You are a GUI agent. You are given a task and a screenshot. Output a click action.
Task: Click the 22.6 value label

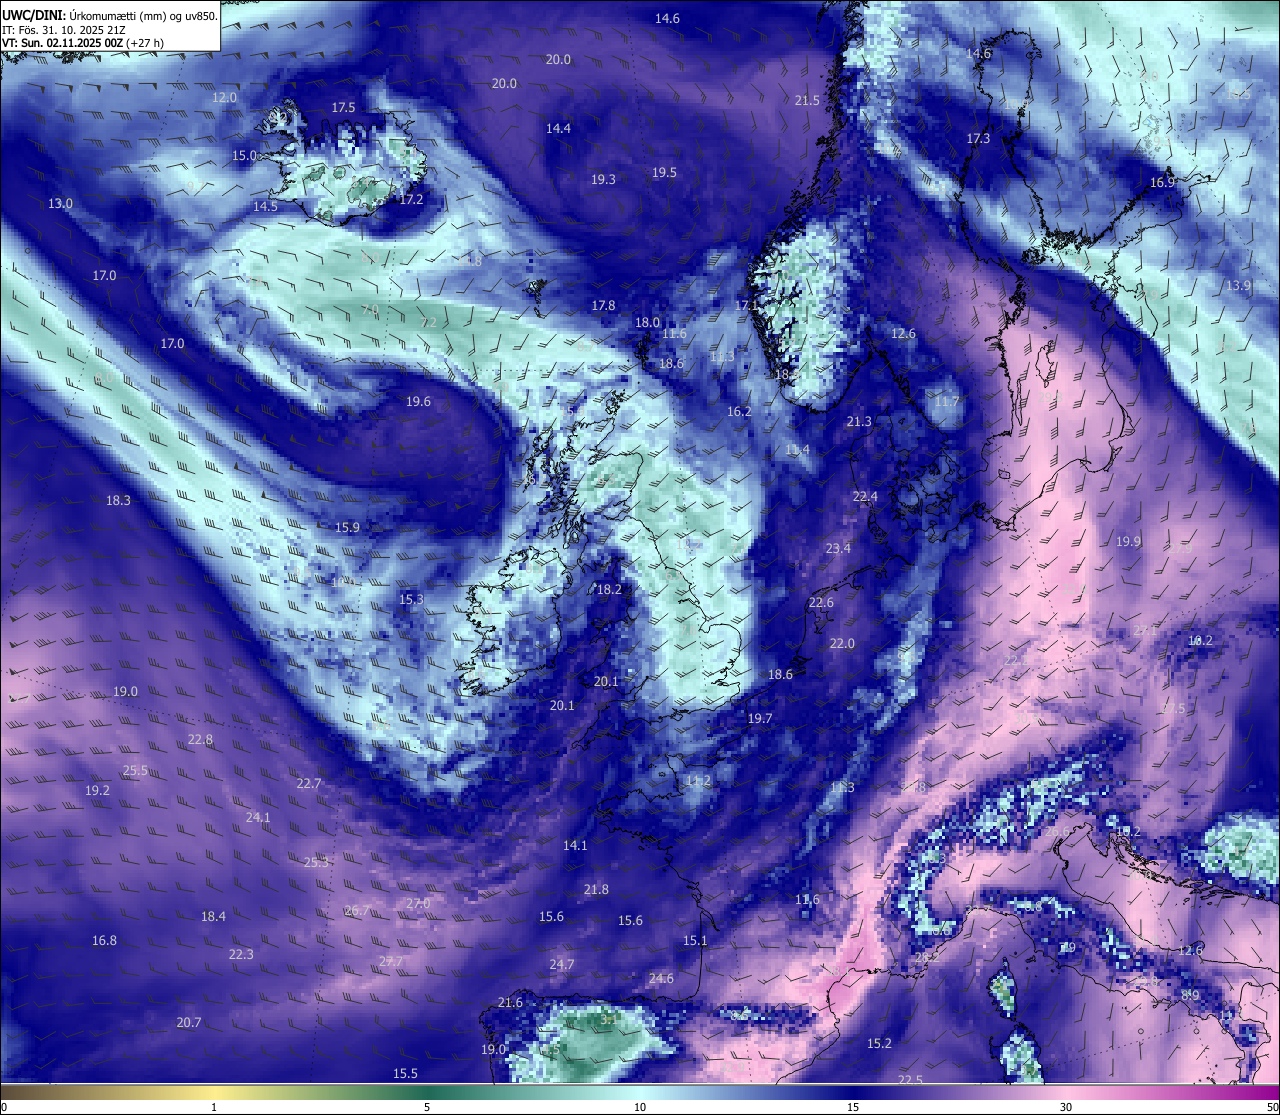[x=821, y=603]
